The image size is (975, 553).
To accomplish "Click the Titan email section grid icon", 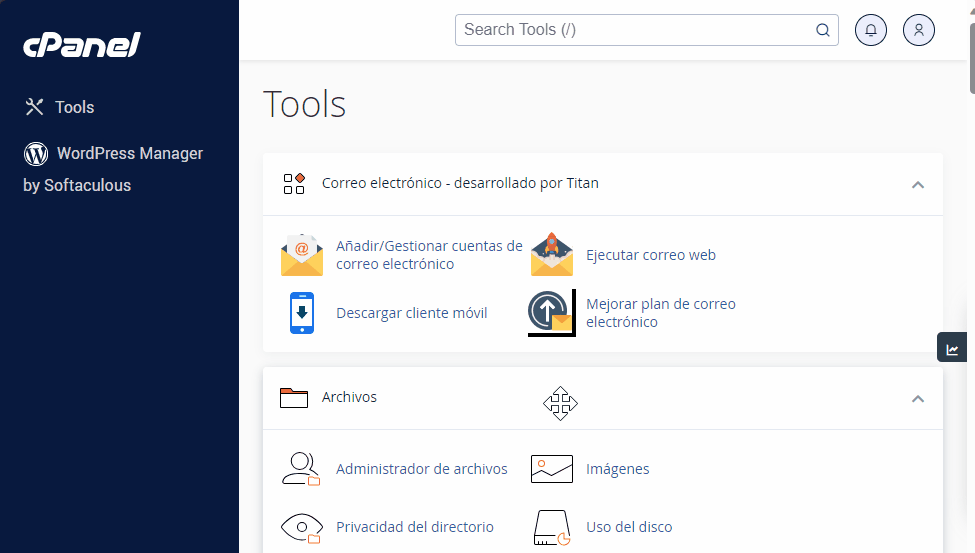I will (294, 184).
